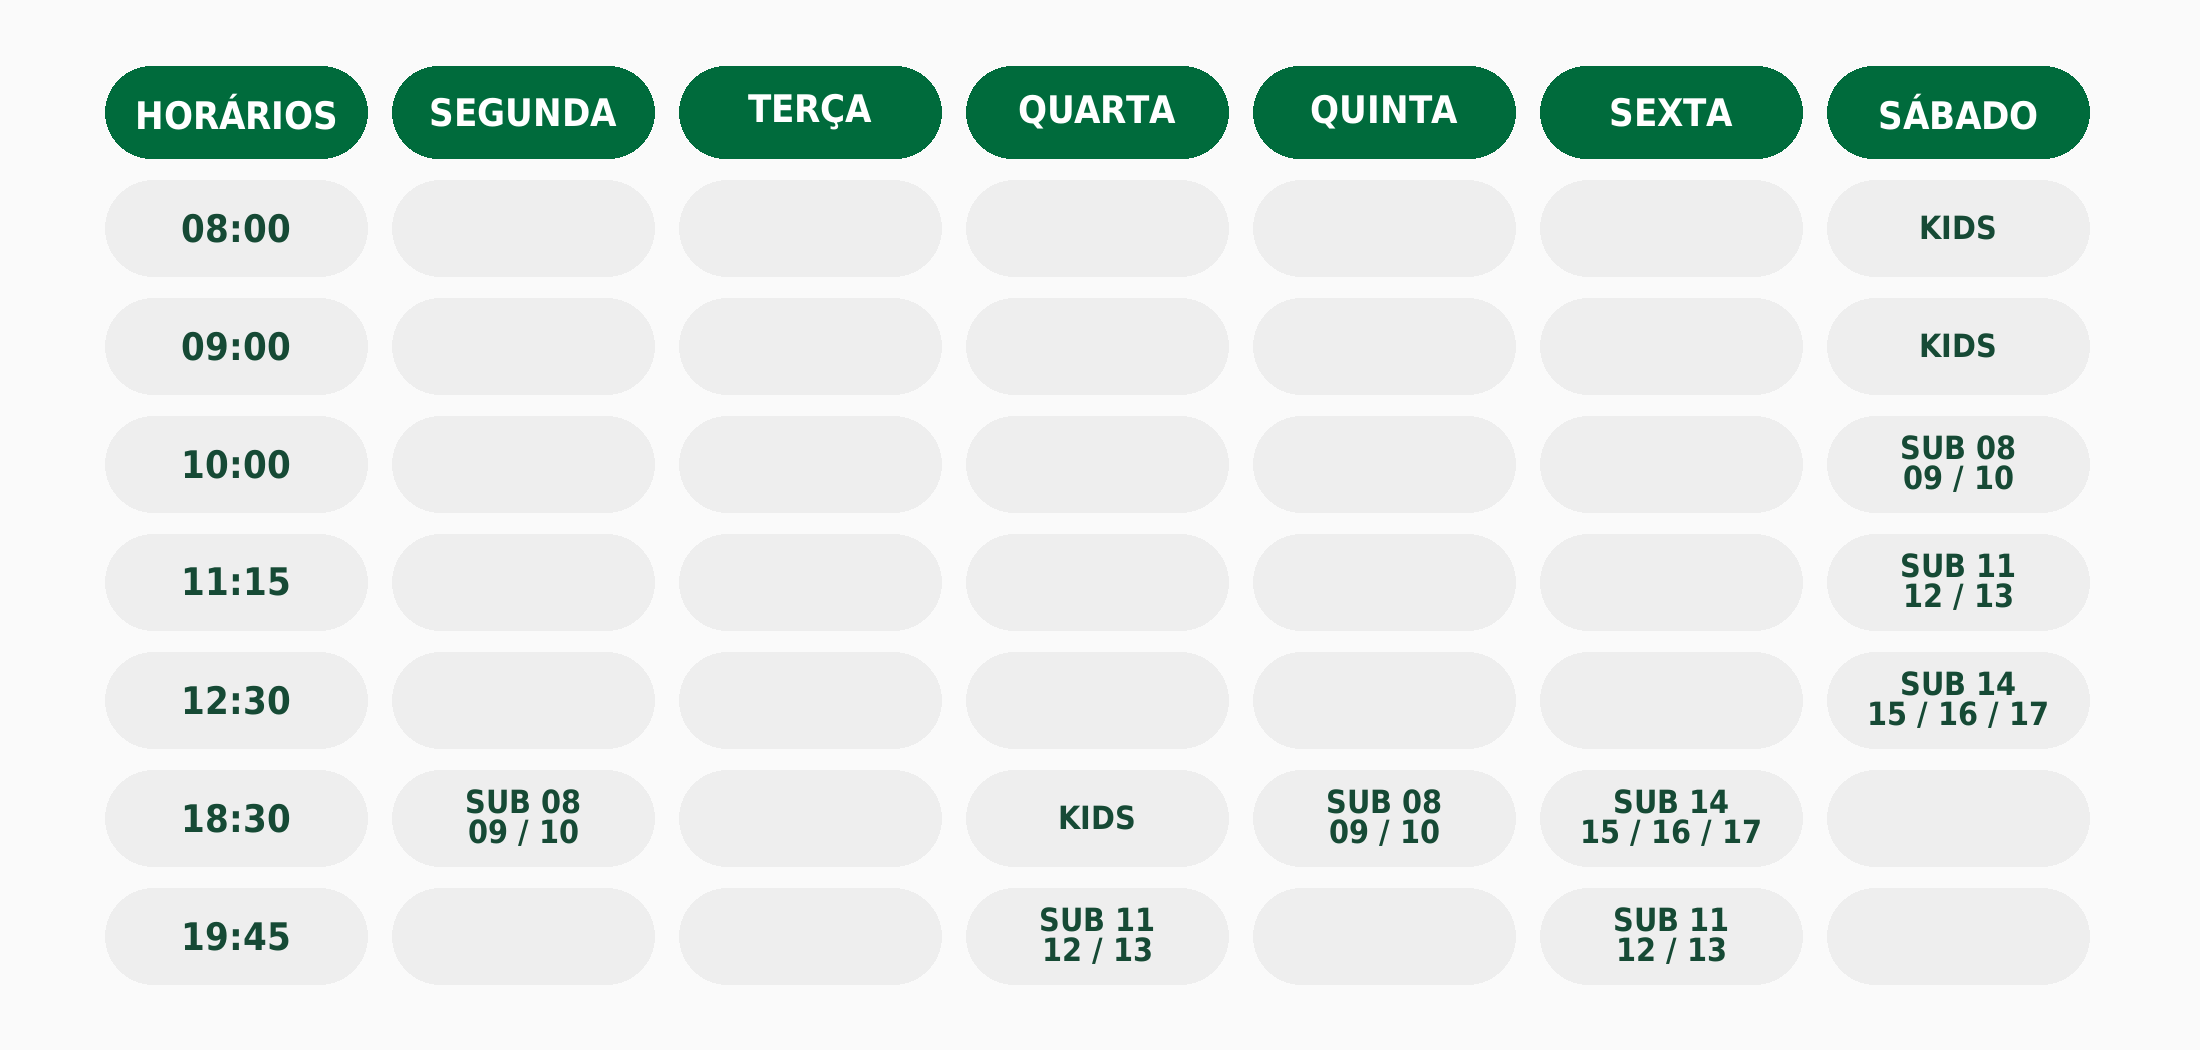Open Wednesday 18:30 KIDS class cell
The width and height of the screenshot is (2200, 1050).
pyautogui.click(x=1097, y=819)
